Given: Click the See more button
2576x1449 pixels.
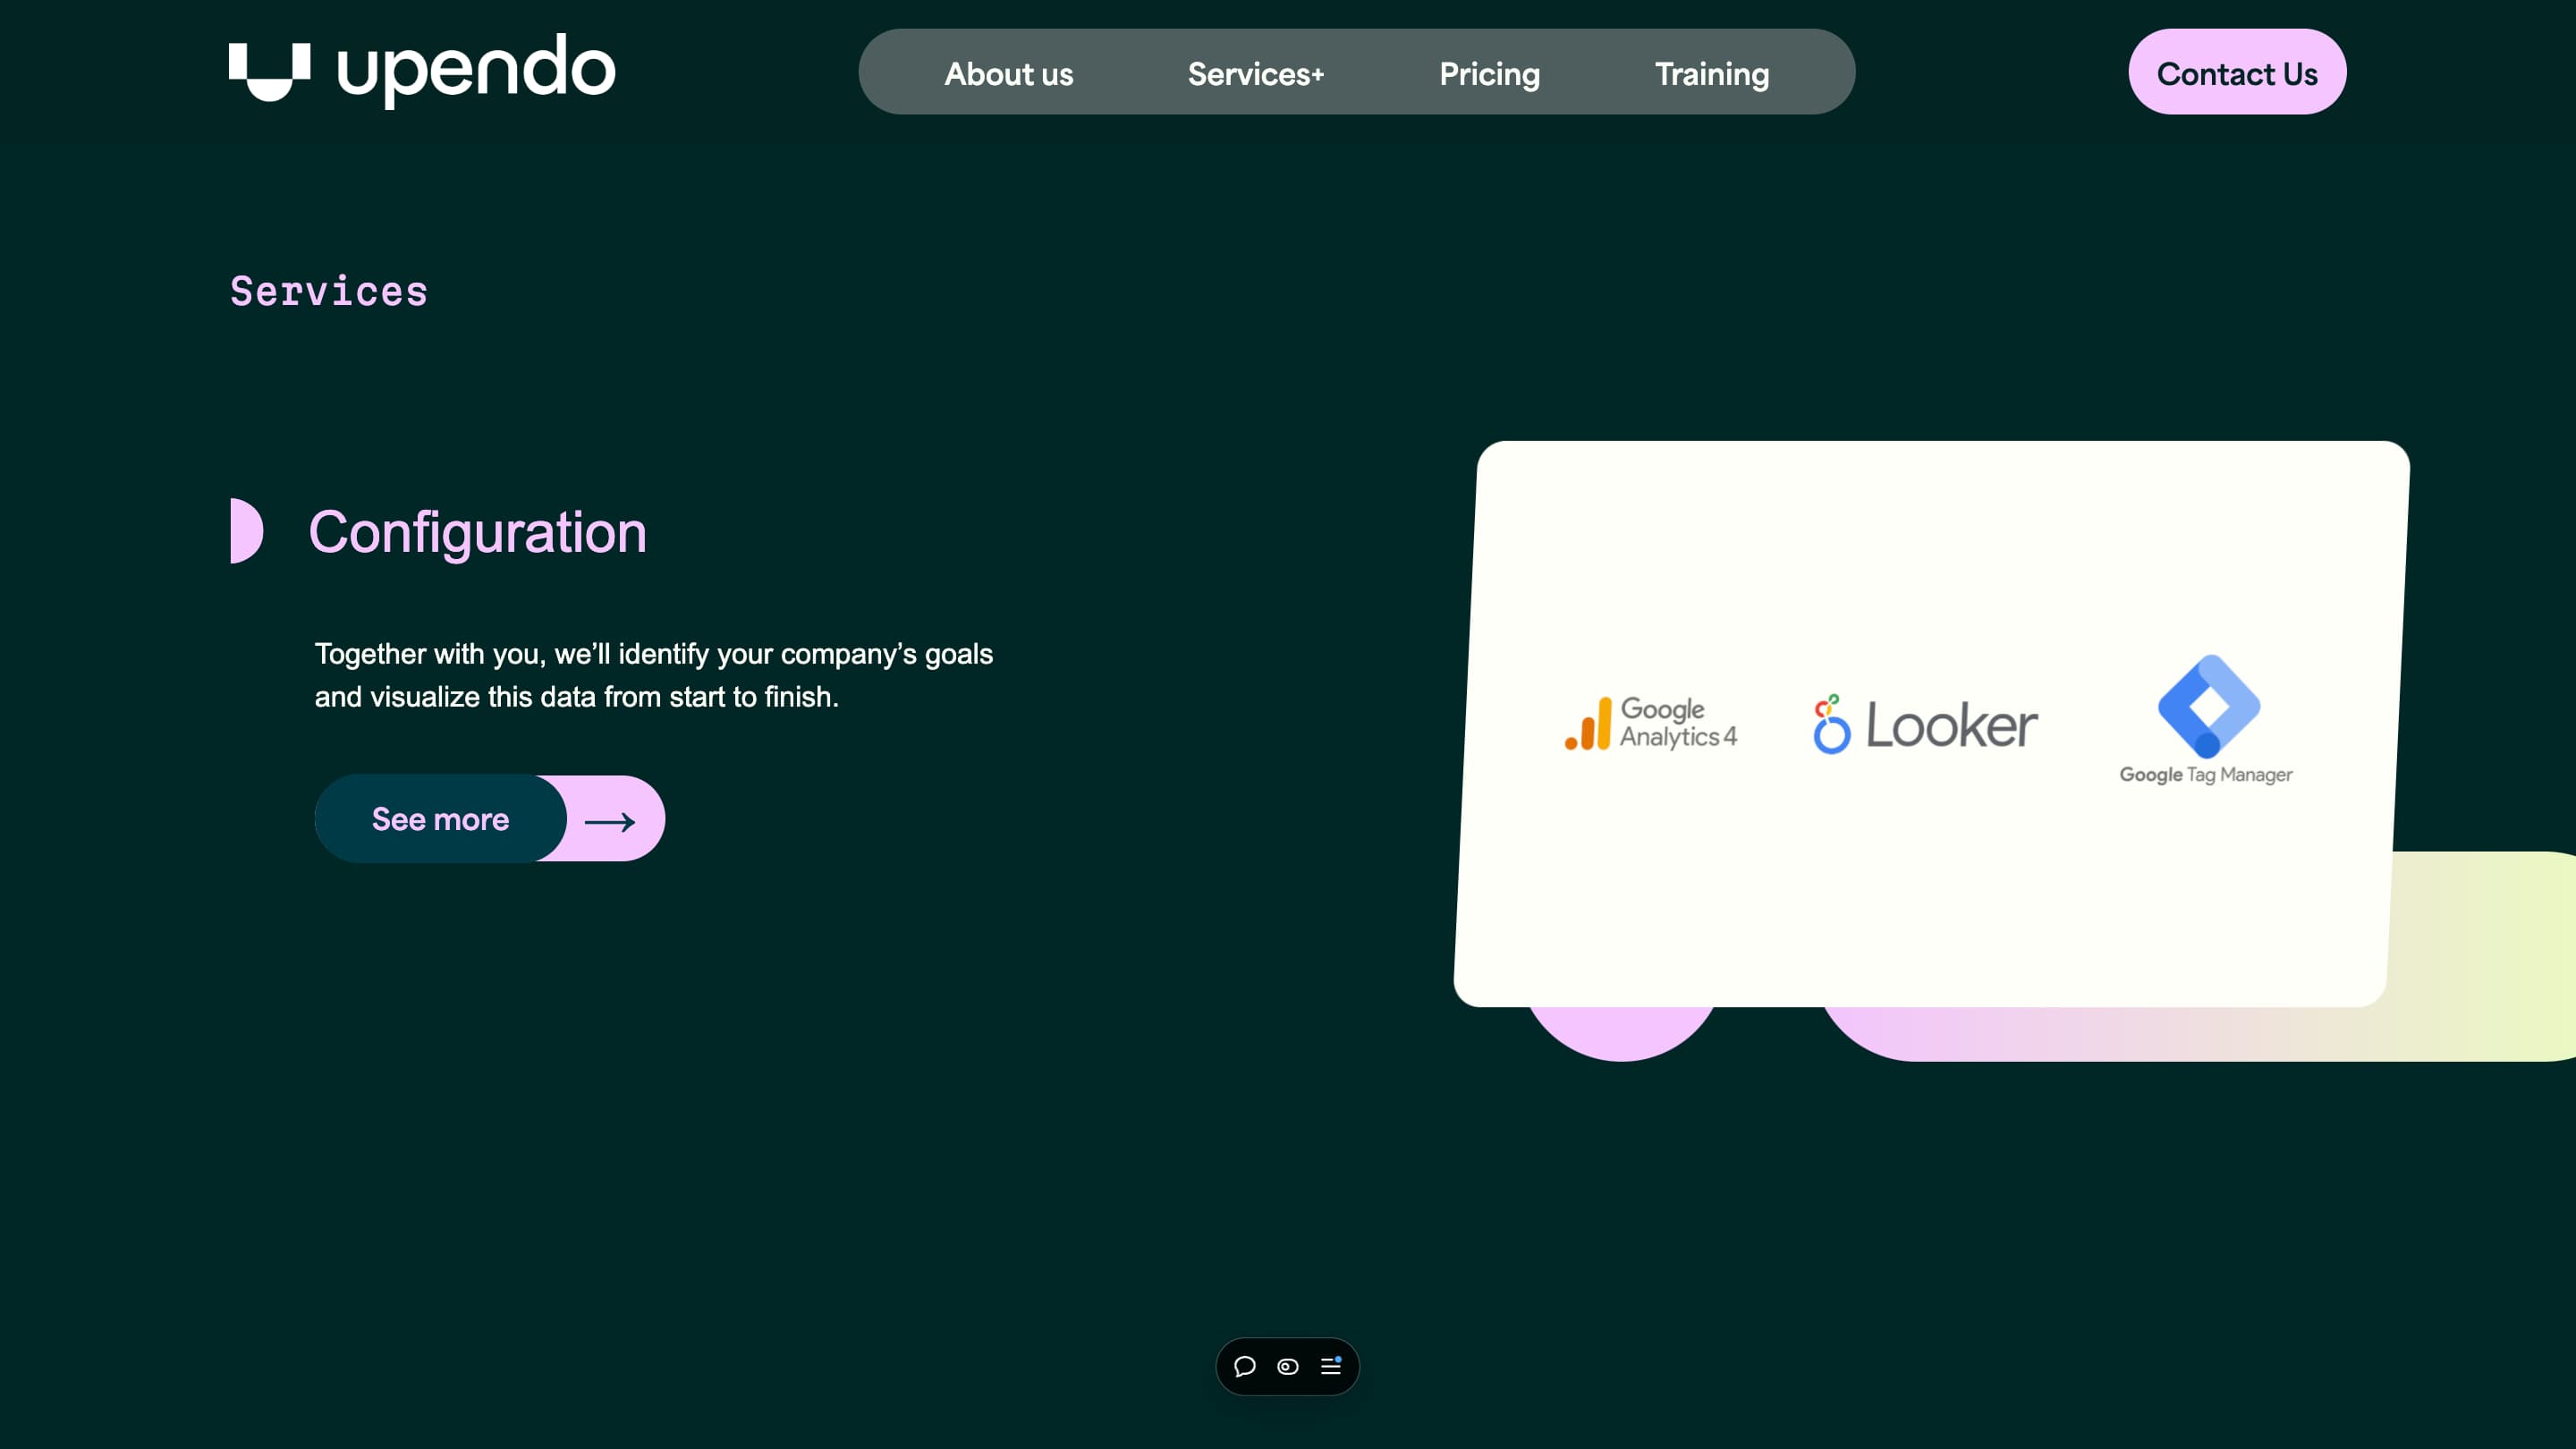Looking at the screenshot, I should (440, 819).
